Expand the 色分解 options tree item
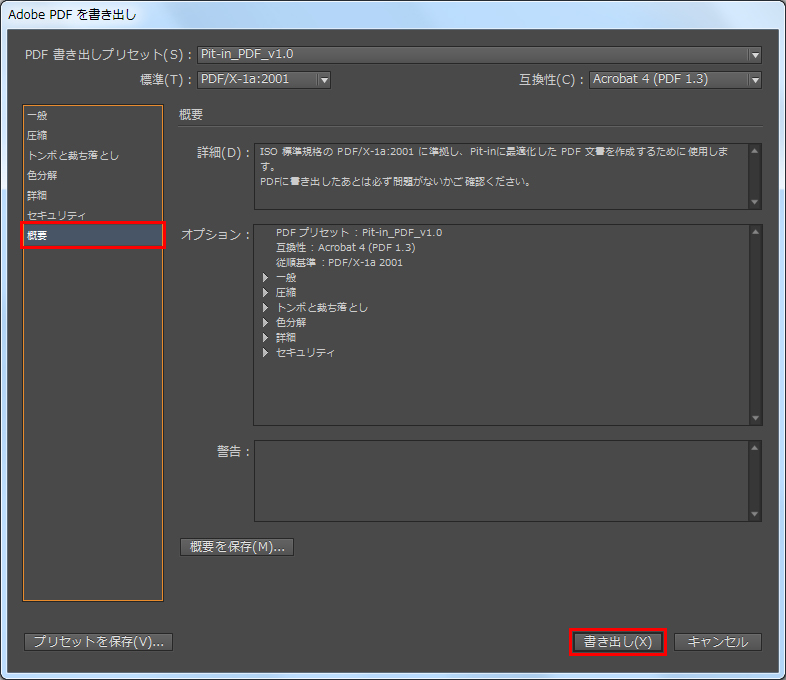 coord(265,323)
